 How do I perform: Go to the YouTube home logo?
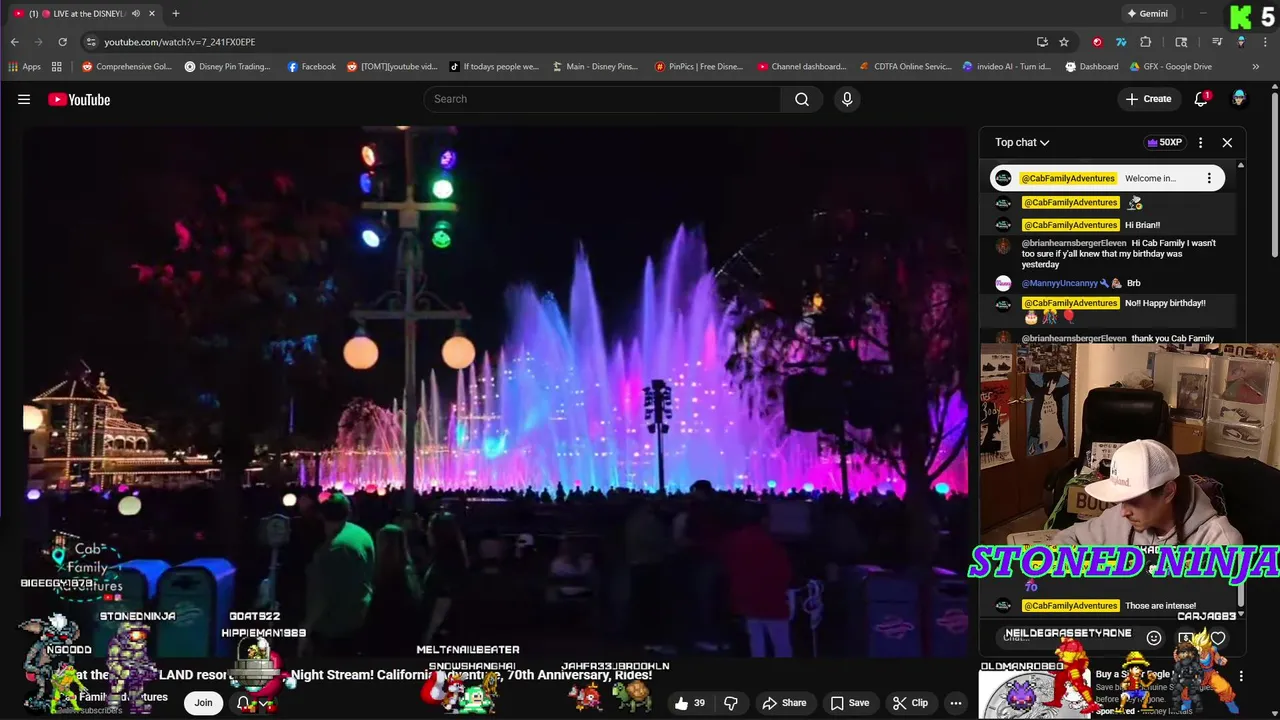tap(79, 99)
